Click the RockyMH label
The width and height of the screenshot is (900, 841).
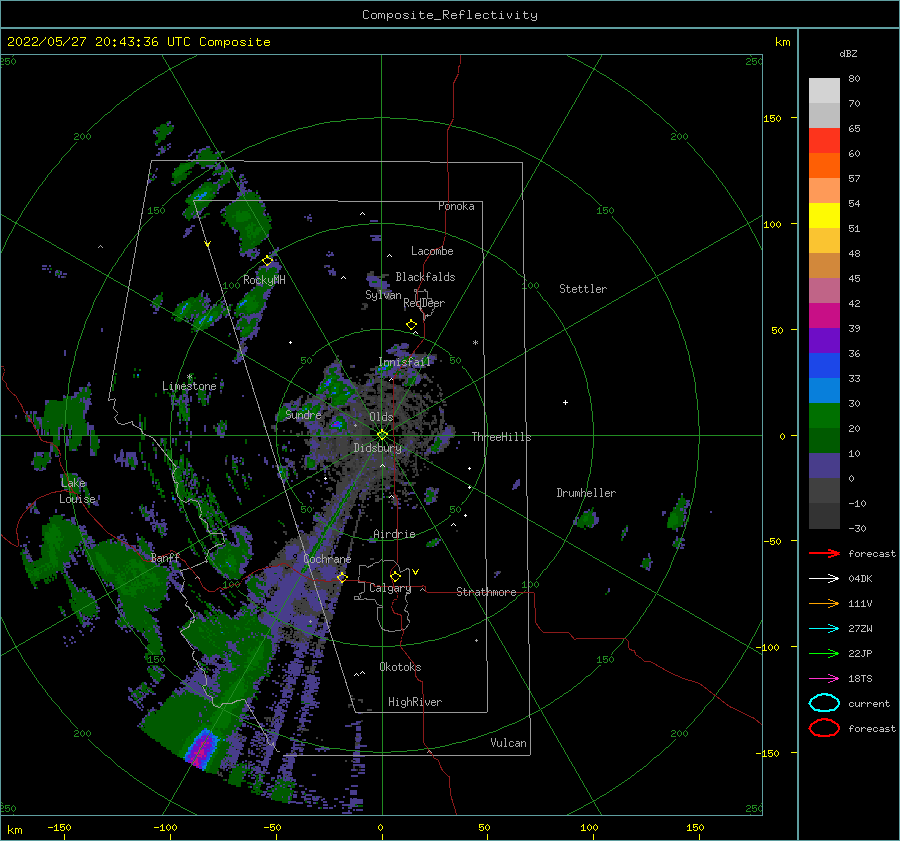pos(264,280)
